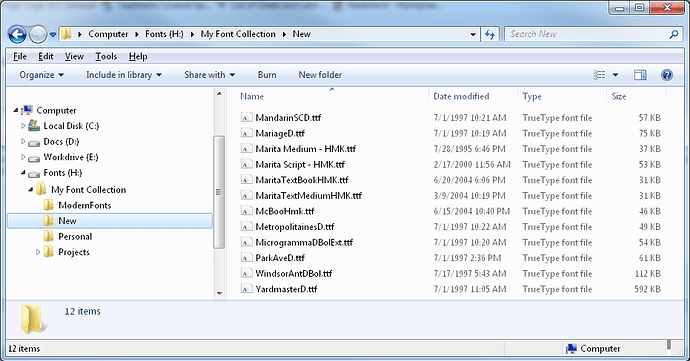The image size is (690, 361).
Task: Open the recent locations dropdown arrow
Action: point(53,34)
